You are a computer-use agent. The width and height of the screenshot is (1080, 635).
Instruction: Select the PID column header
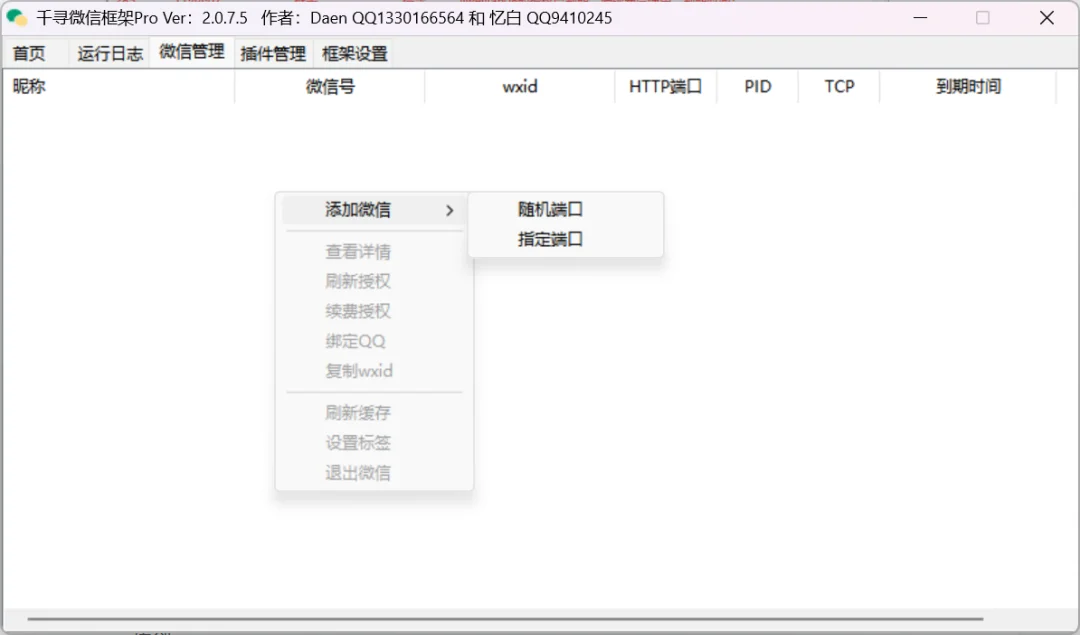click(x=758, y=86)
